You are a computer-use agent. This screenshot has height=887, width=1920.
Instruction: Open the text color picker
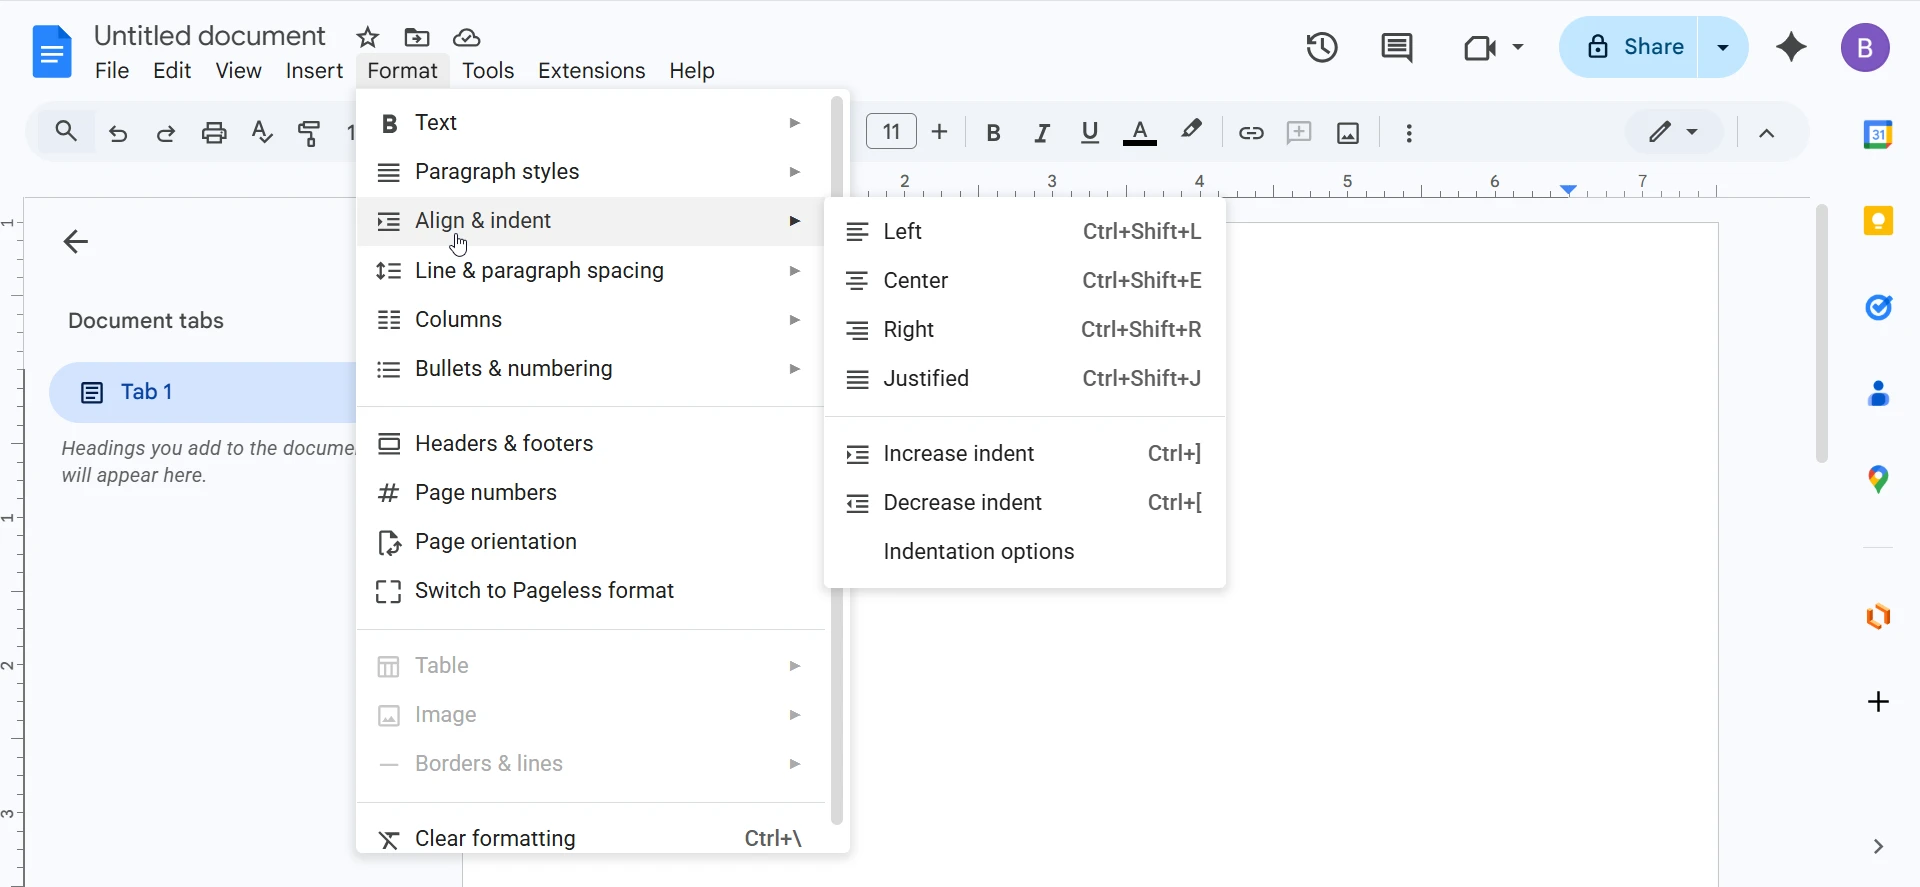(x=1140, y=133)
